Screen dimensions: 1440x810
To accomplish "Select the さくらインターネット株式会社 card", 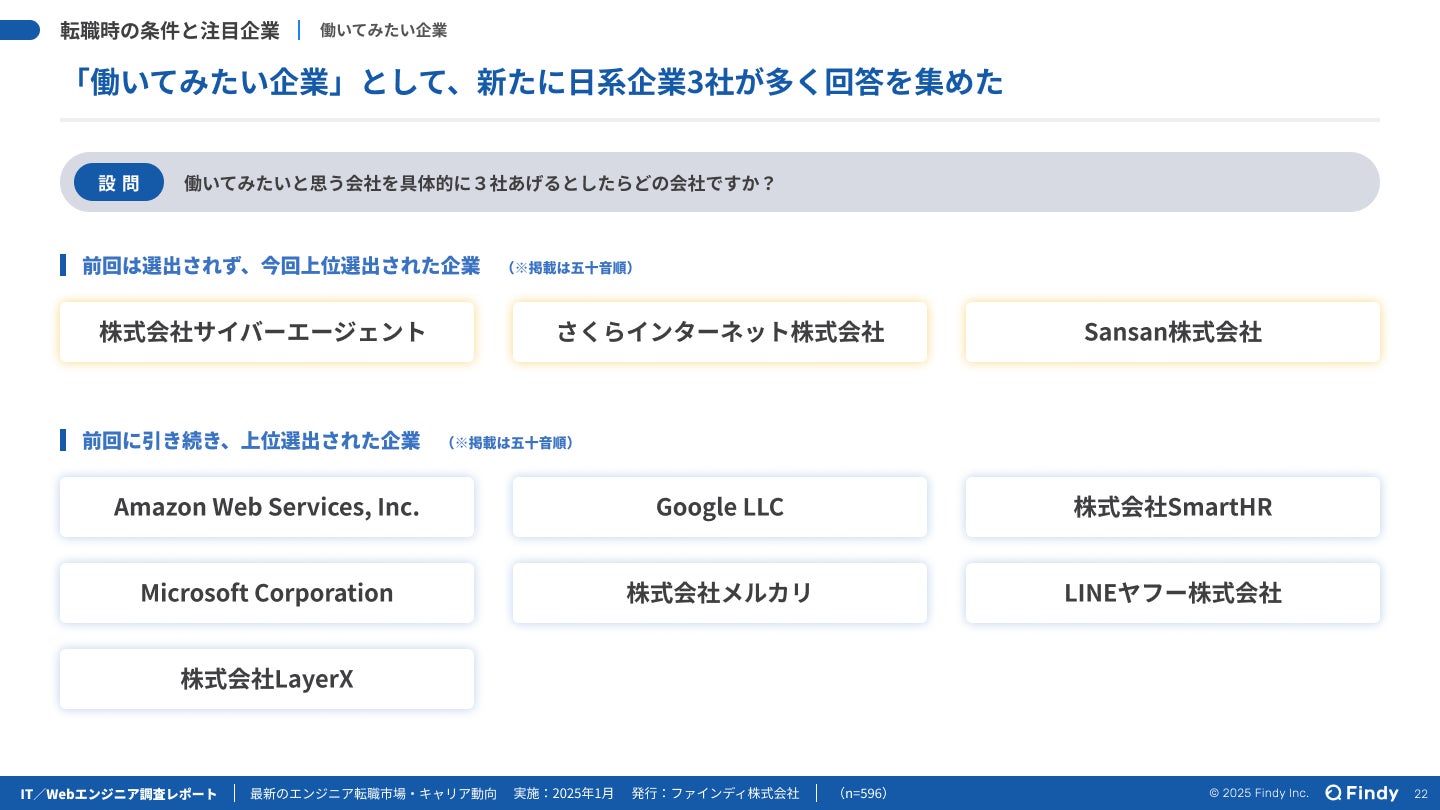I will pos(720,332).
